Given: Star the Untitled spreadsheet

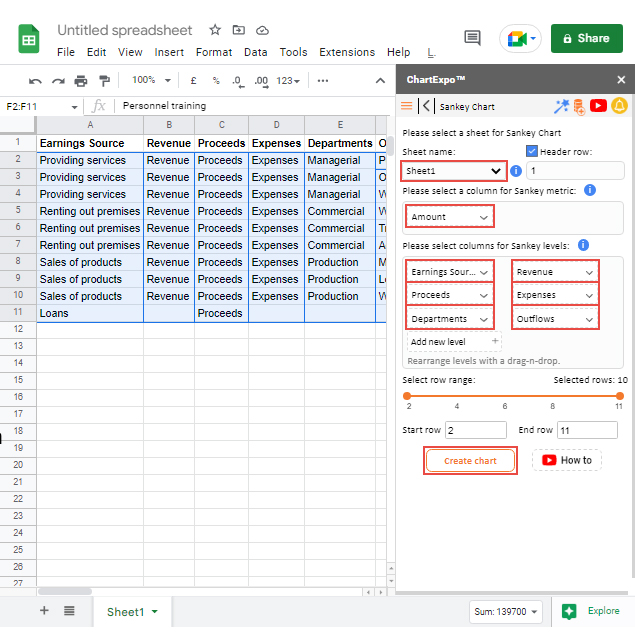Looking at the screenshot, I should click(x=215, y=30).
